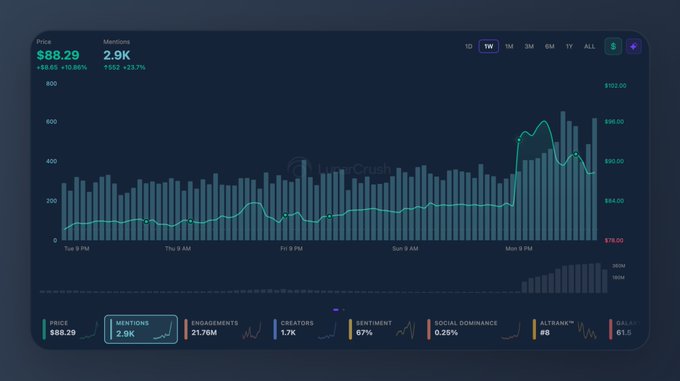680x381 pixels.
Task: Click the active carousel page indicator dot
Action: click(x=336, y=310)
